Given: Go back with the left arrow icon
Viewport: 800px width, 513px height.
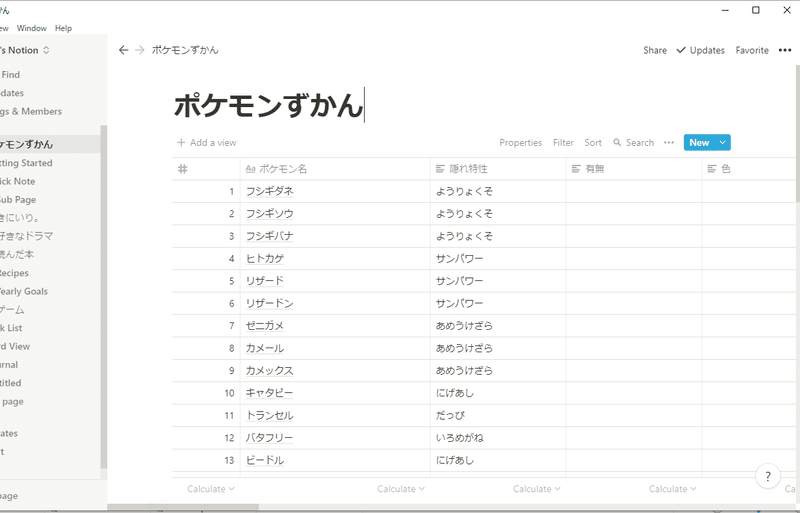Looking at the screenshot, I should tap(123, 50).
